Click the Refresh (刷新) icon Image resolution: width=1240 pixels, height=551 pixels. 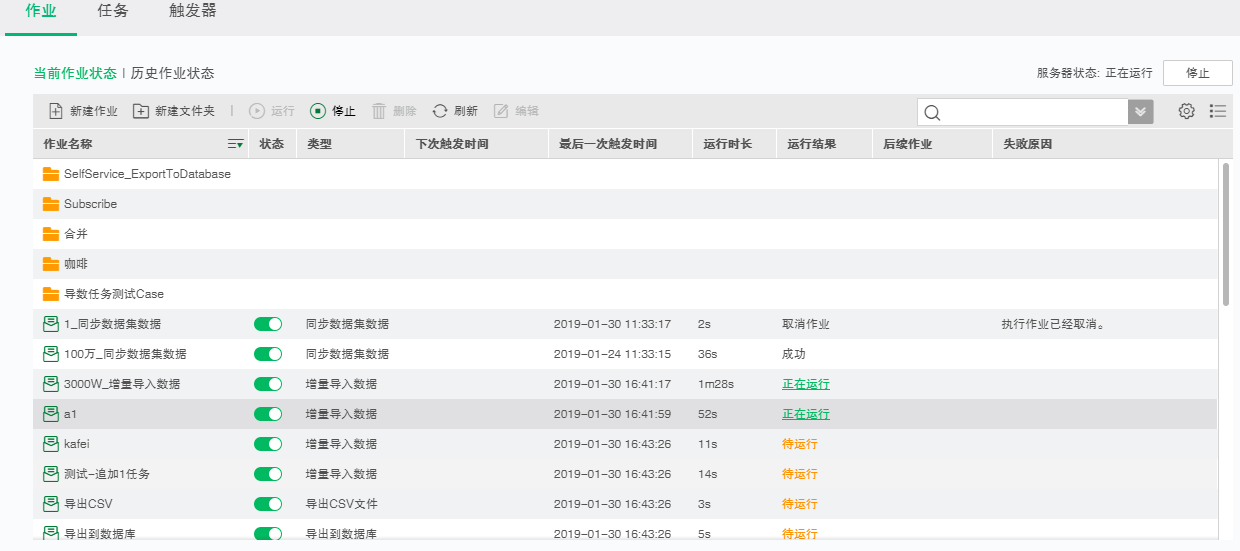[x=440, y=111]
